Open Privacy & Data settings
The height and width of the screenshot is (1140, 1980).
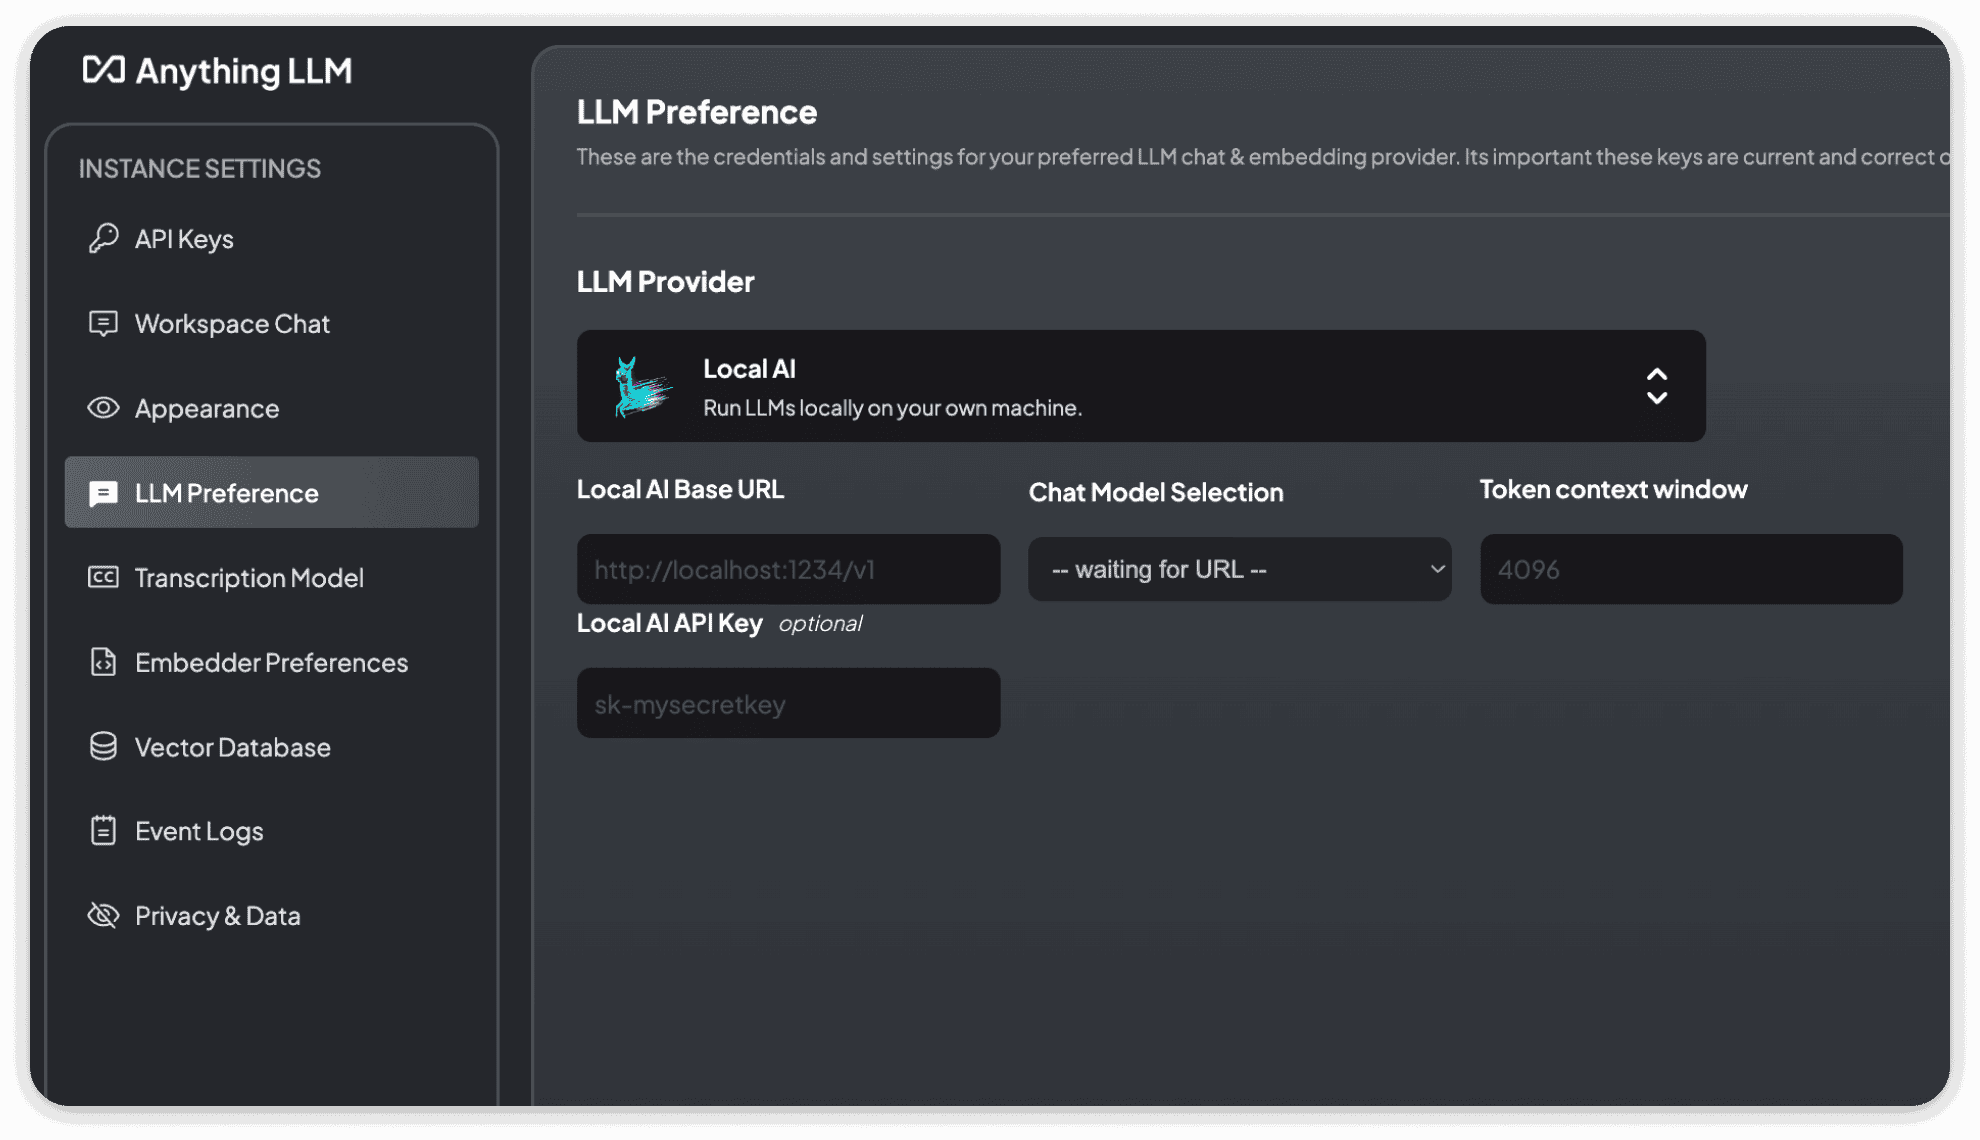(x=272, y=916)
